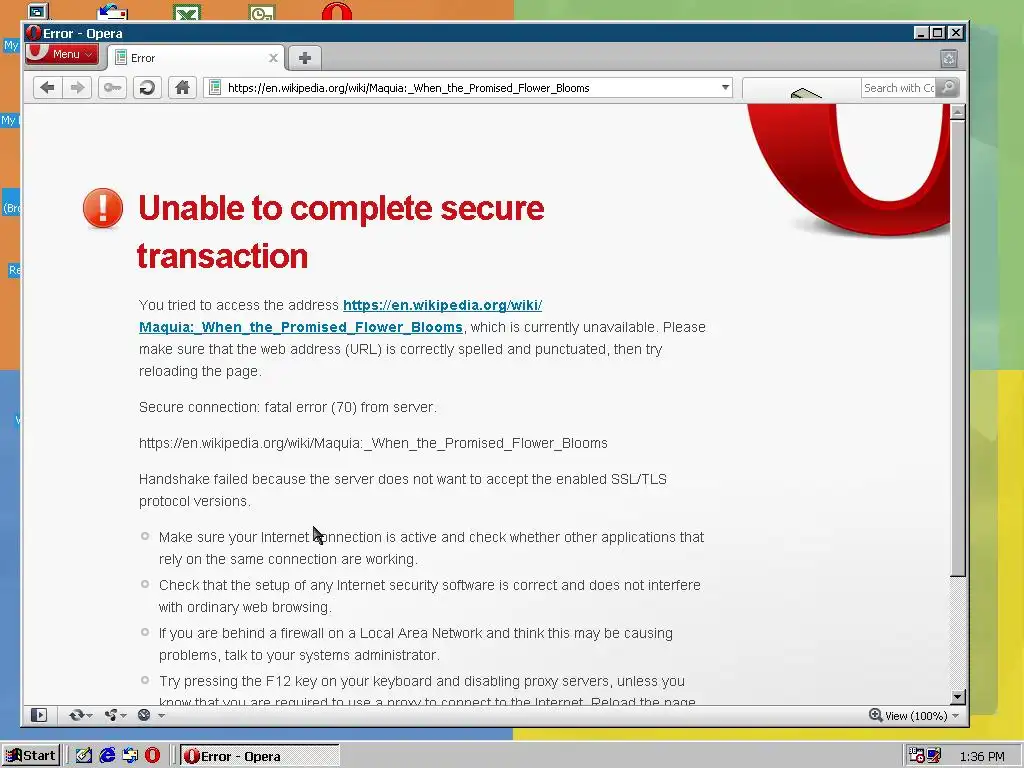Viewport: 1024px width, 768px height.
Task: Open the Opera Link sync dropdown
Action: click(x=80, y=715)
